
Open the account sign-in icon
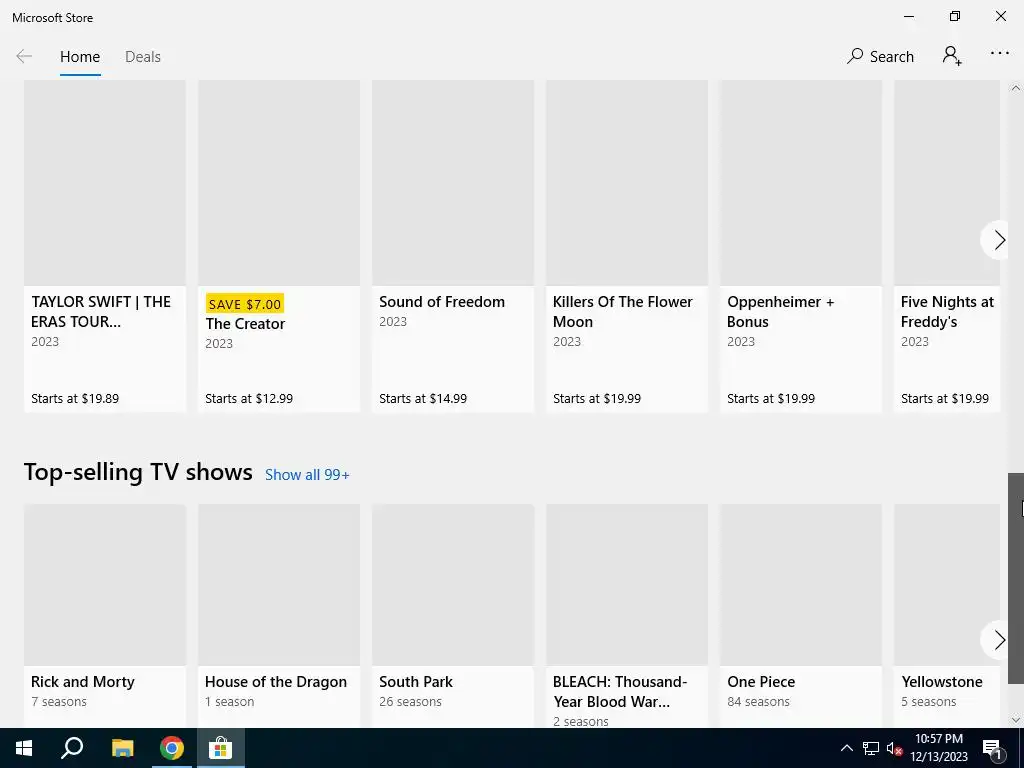click(x=952, y=56)
